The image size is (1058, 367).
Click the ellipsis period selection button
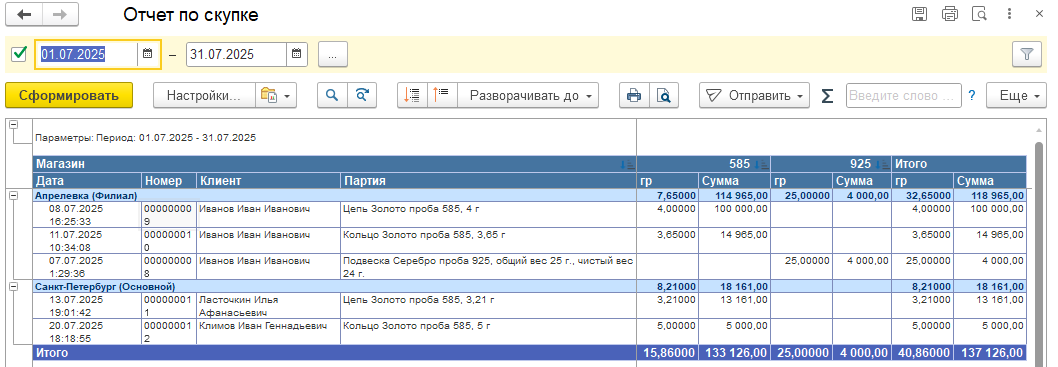coord(333,55)
